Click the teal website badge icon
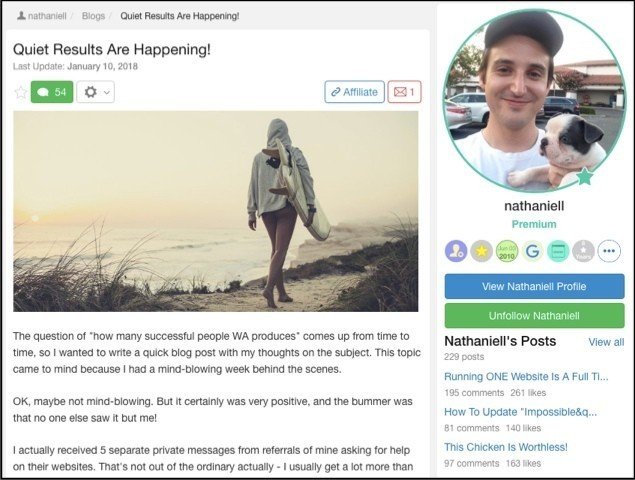 (x=558, y=251)
